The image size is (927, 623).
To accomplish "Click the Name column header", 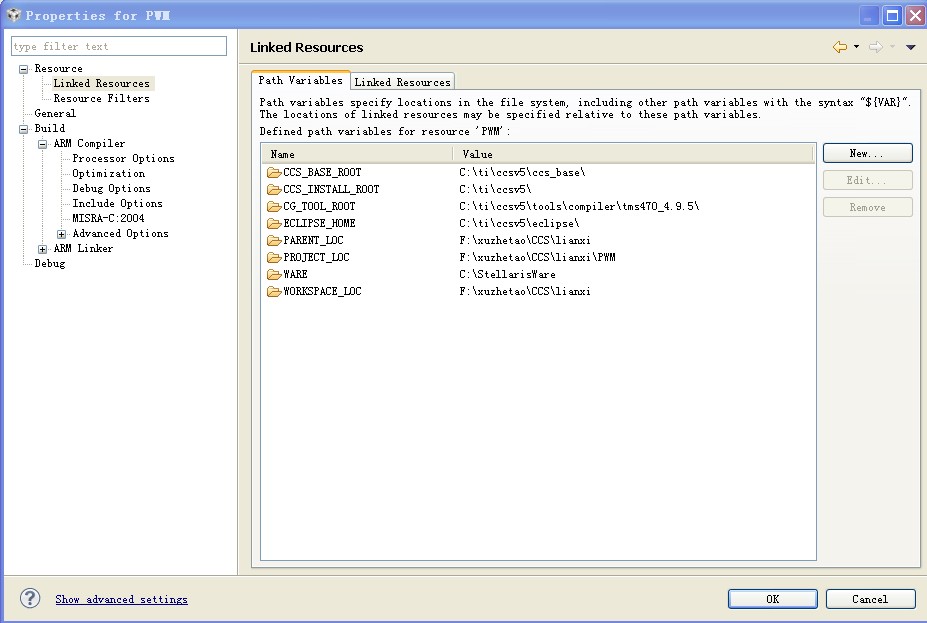I will click(x=357, y=154).
